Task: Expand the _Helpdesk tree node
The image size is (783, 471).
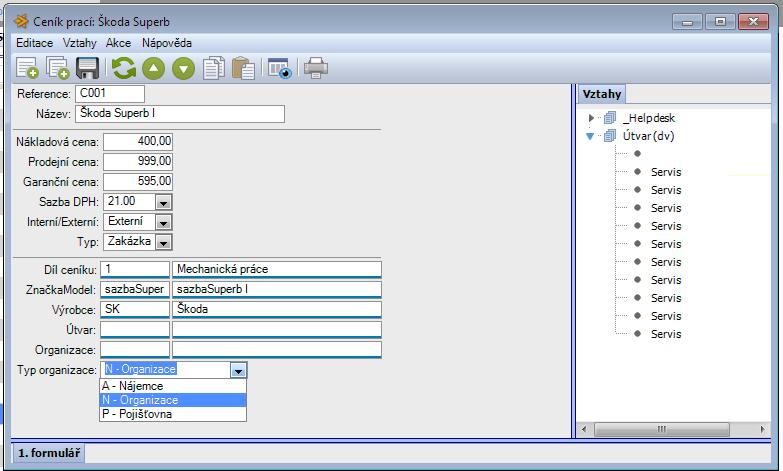Action: tap(591, 118)
